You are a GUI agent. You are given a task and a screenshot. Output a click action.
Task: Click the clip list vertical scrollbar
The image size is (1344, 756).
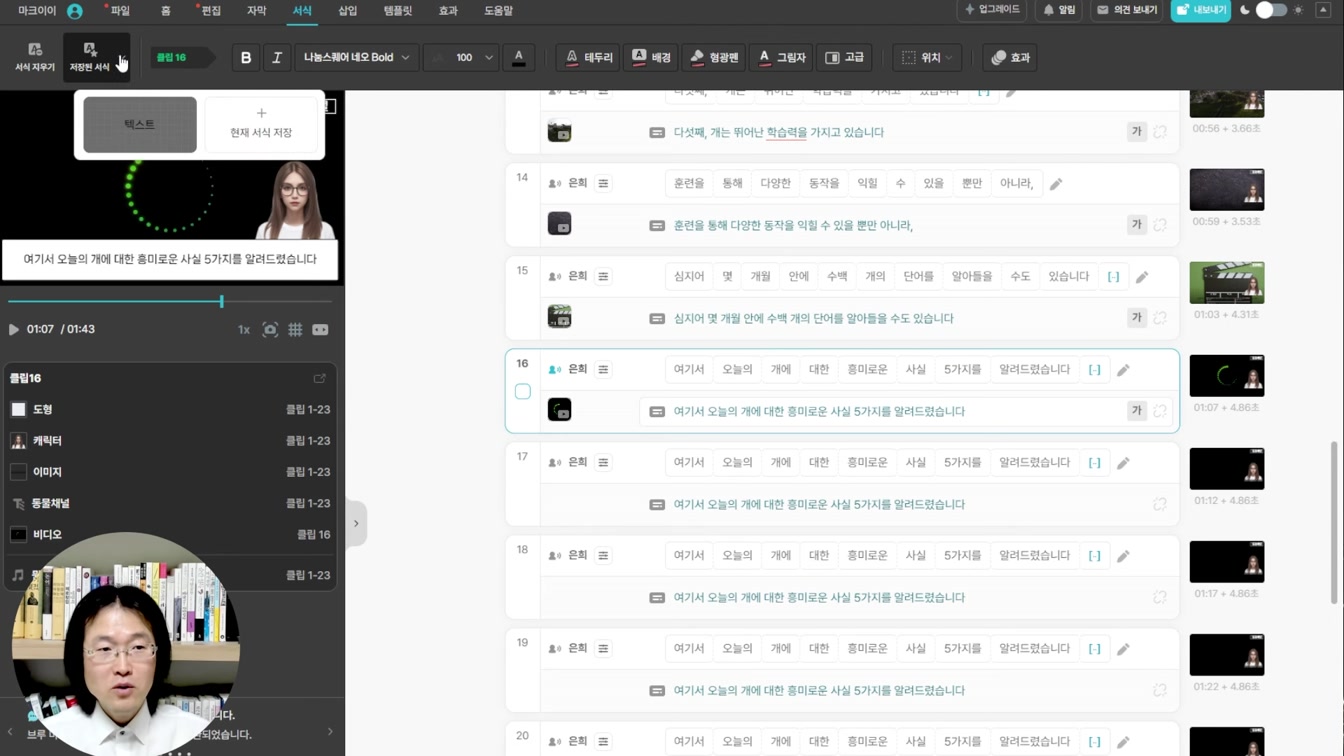tap(1334, 522)
